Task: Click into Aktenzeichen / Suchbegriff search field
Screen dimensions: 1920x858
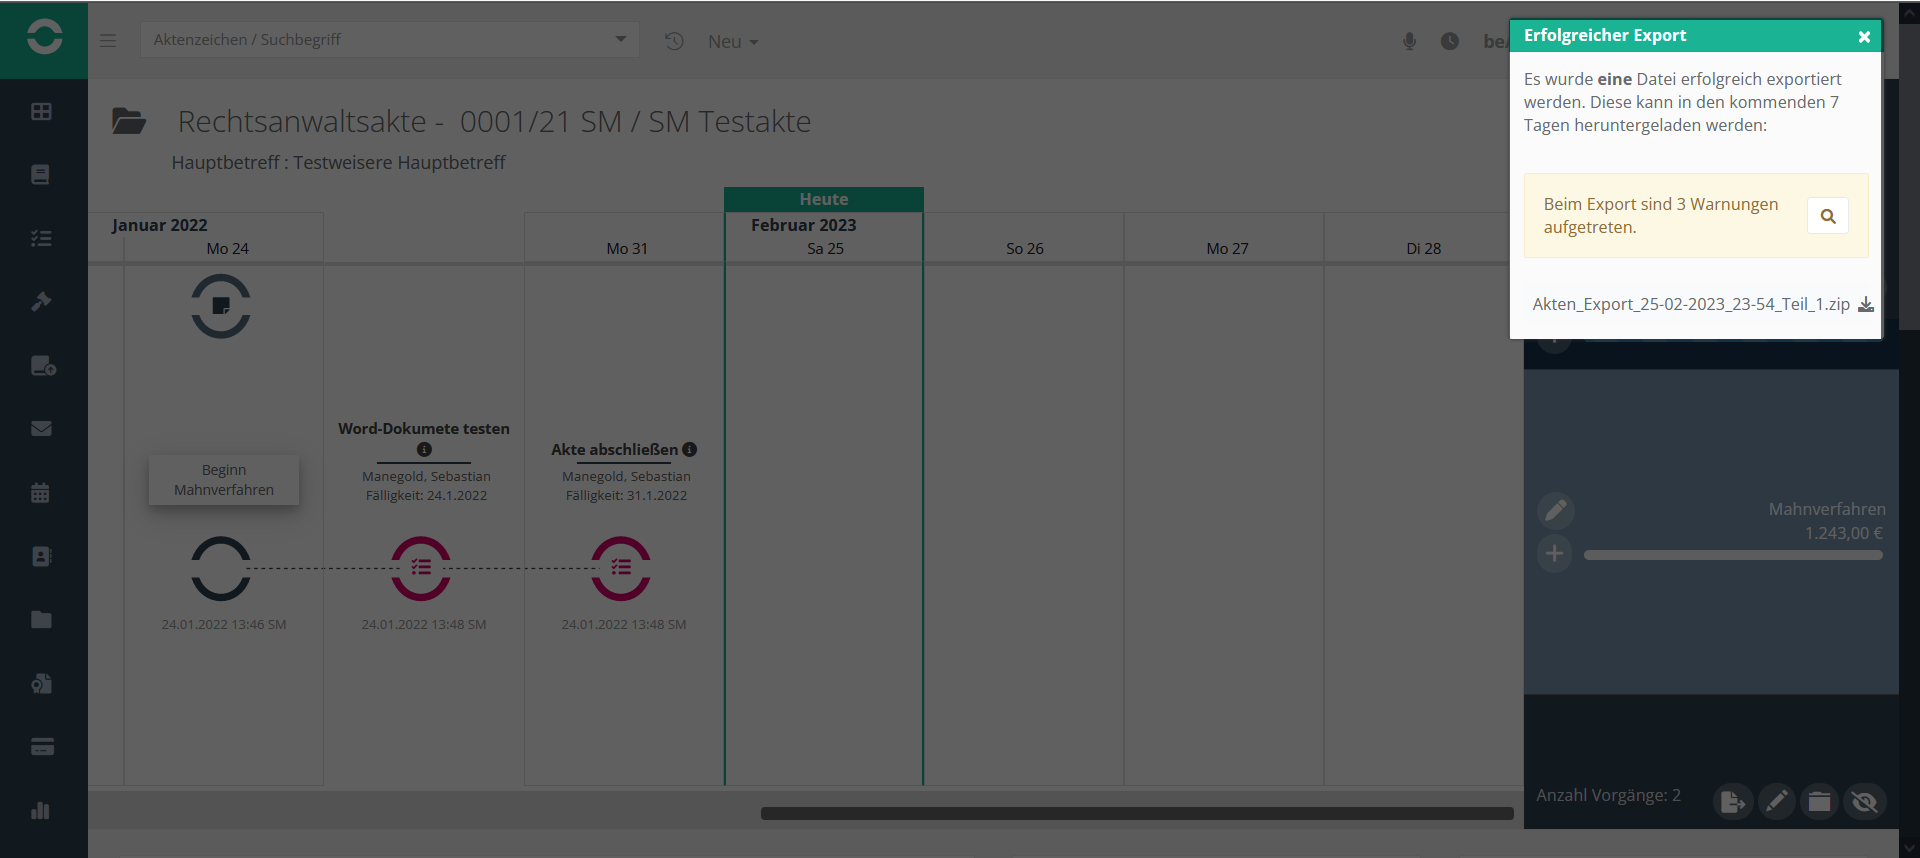Action: (375, 40)
